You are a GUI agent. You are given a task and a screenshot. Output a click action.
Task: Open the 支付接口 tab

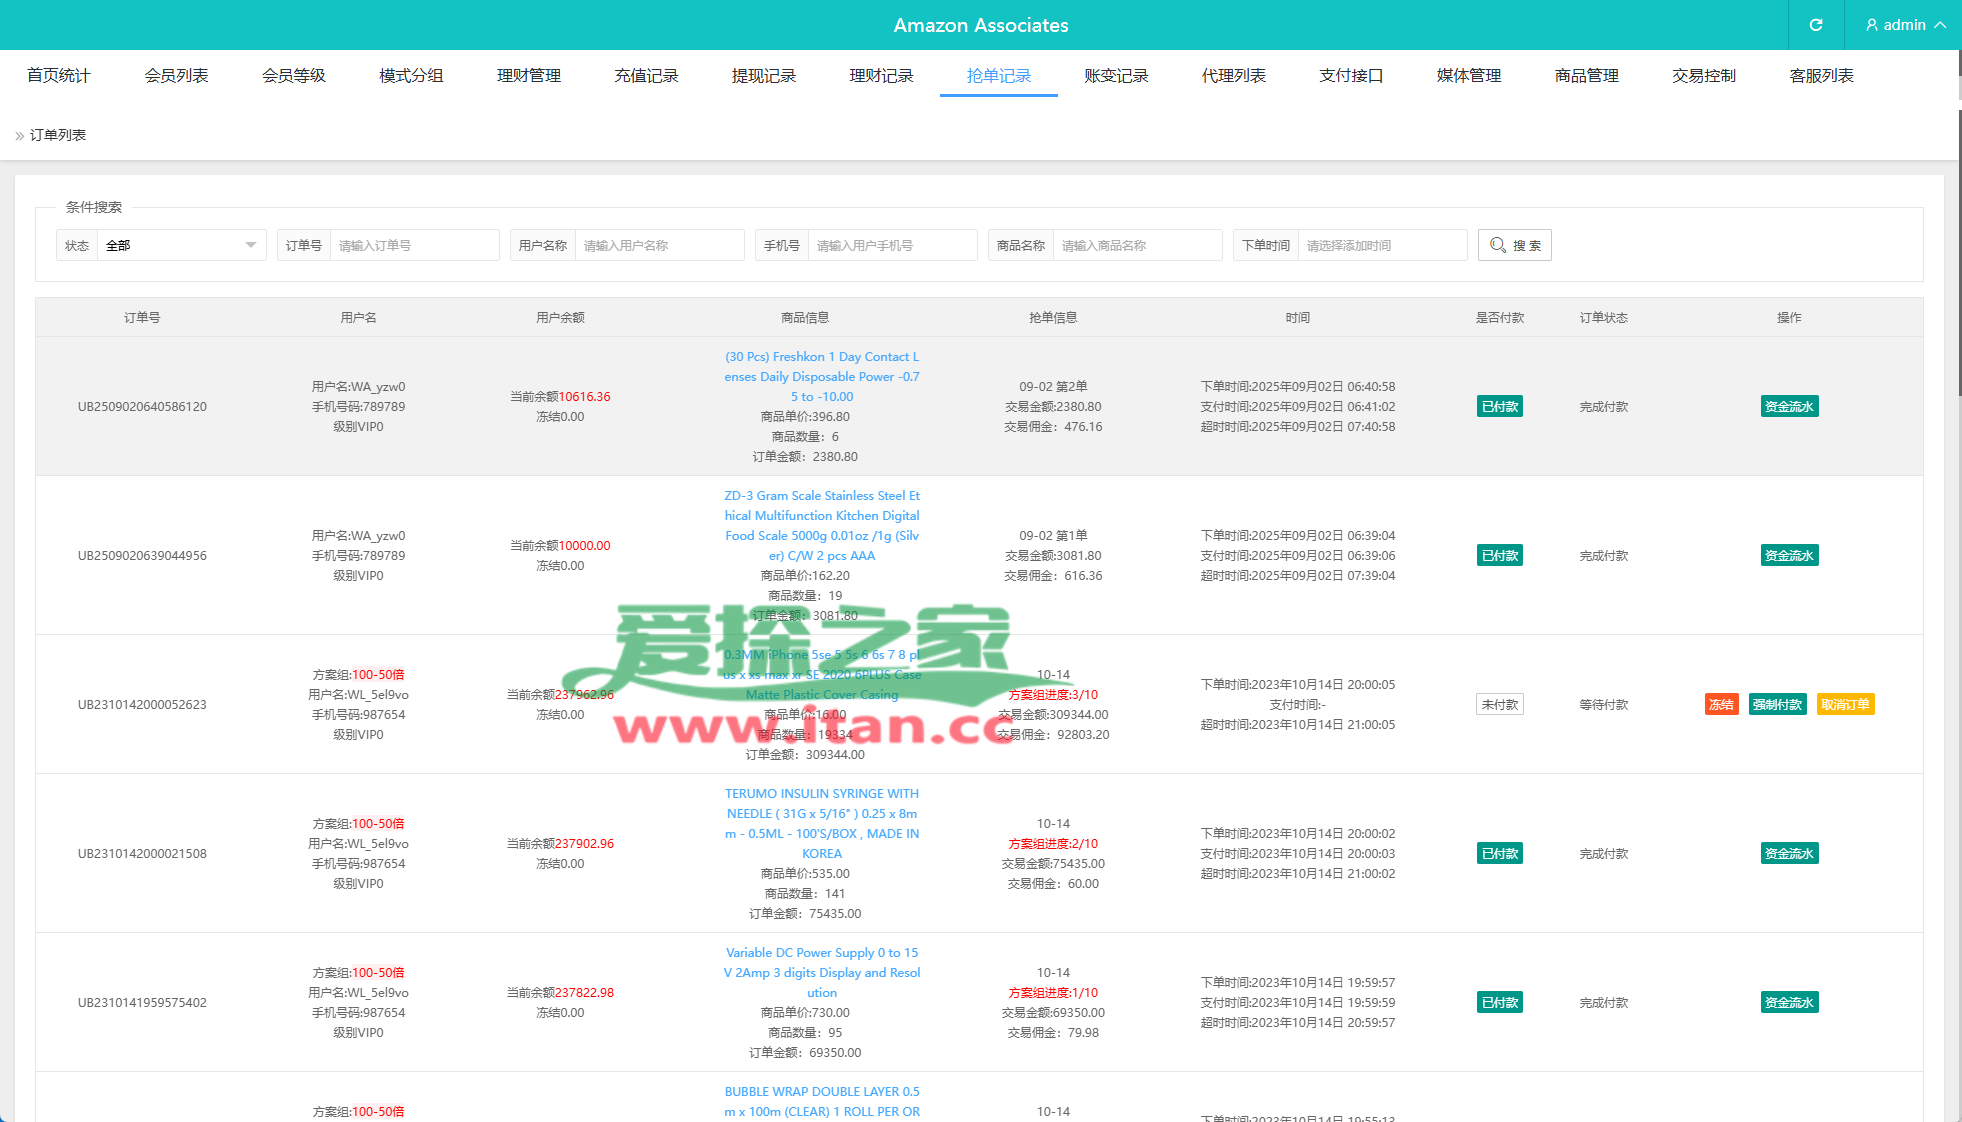(1351, 76)
